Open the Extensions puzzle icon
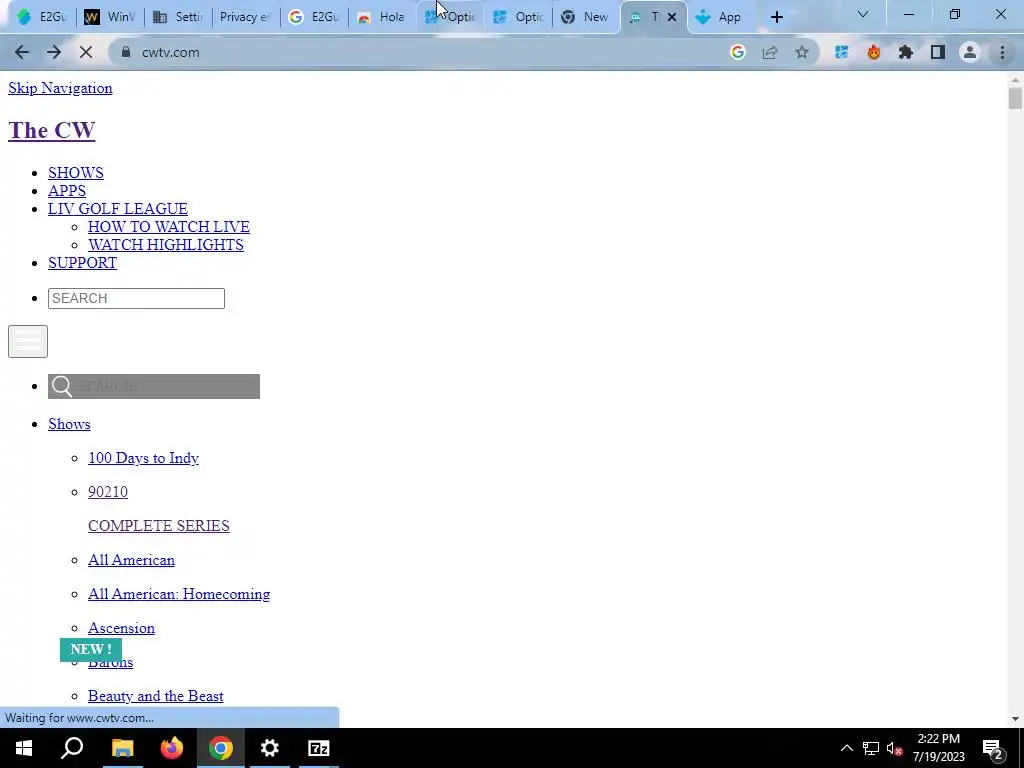 click(x=906, y=52)
